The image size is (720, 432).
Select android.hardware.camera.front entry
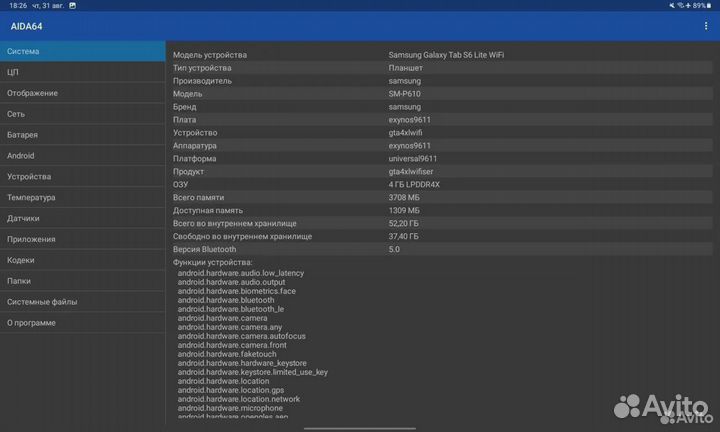click(232, 345)
